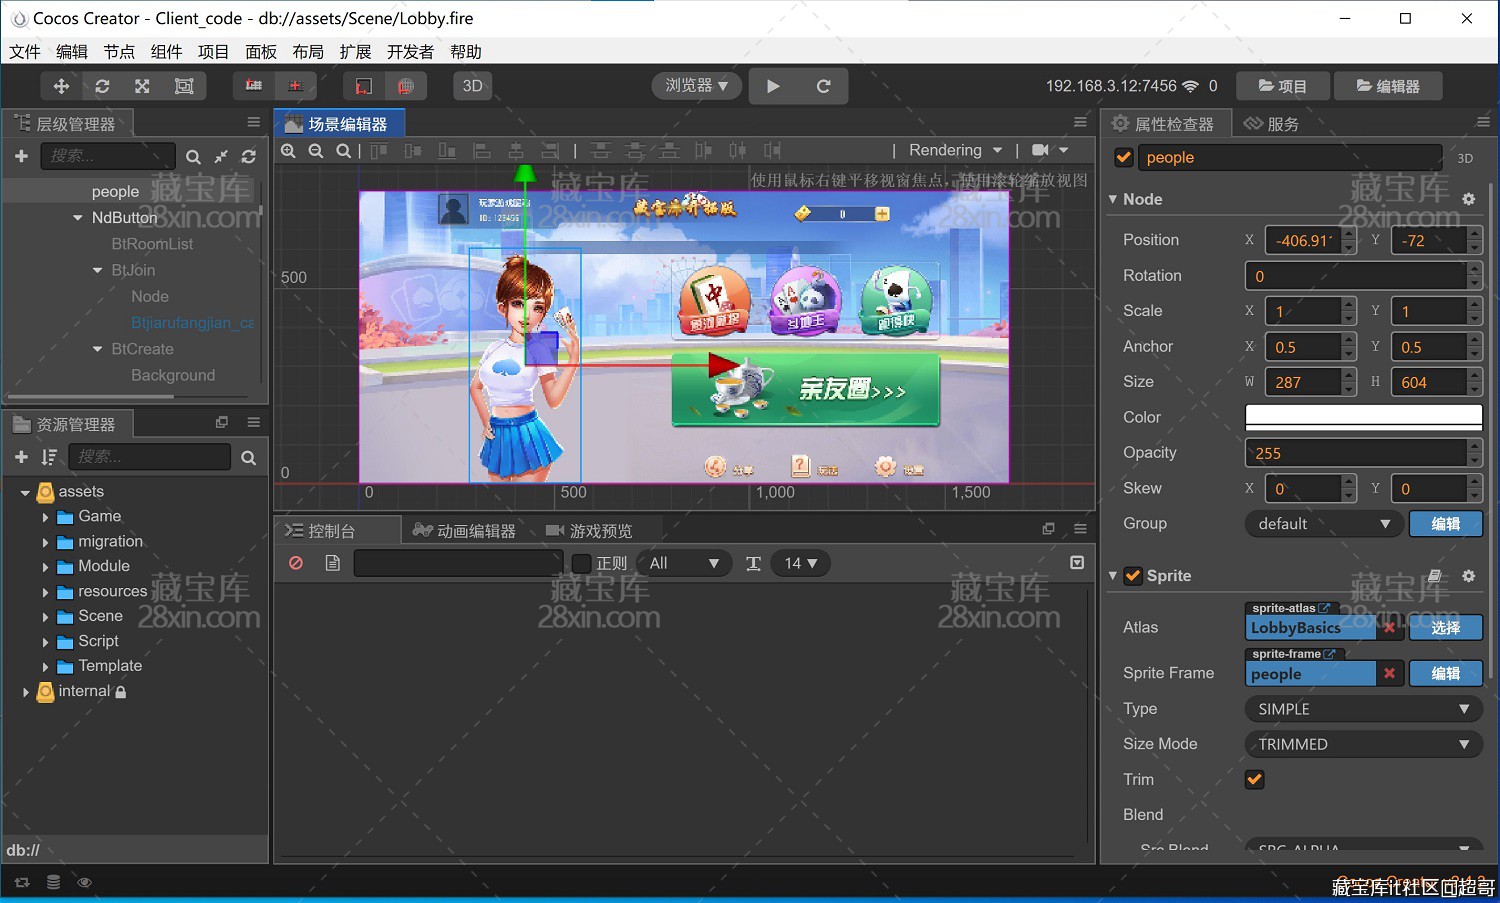This screenshot has width=1500, height=903.
Task: Toggle the people node active checkbox
Action: 1124,157
